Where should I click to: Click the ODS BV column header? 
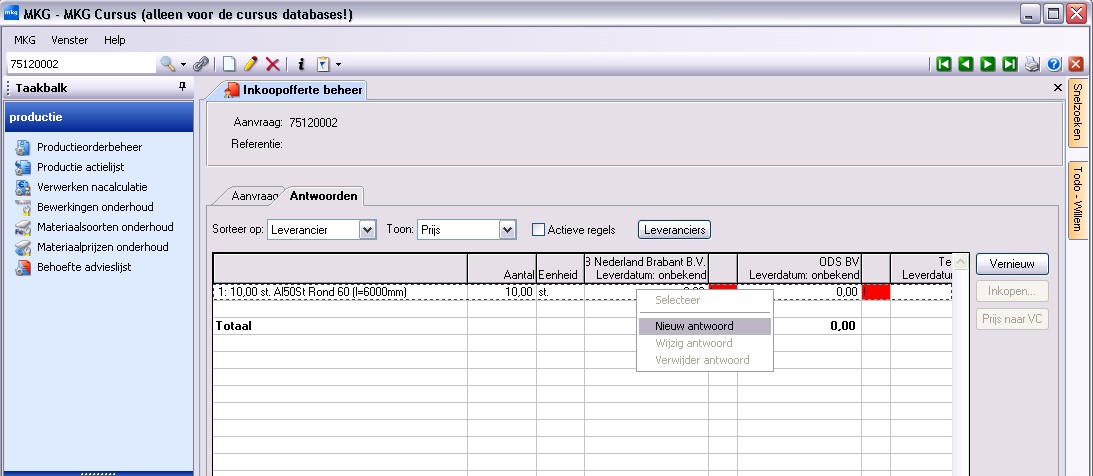799,268
